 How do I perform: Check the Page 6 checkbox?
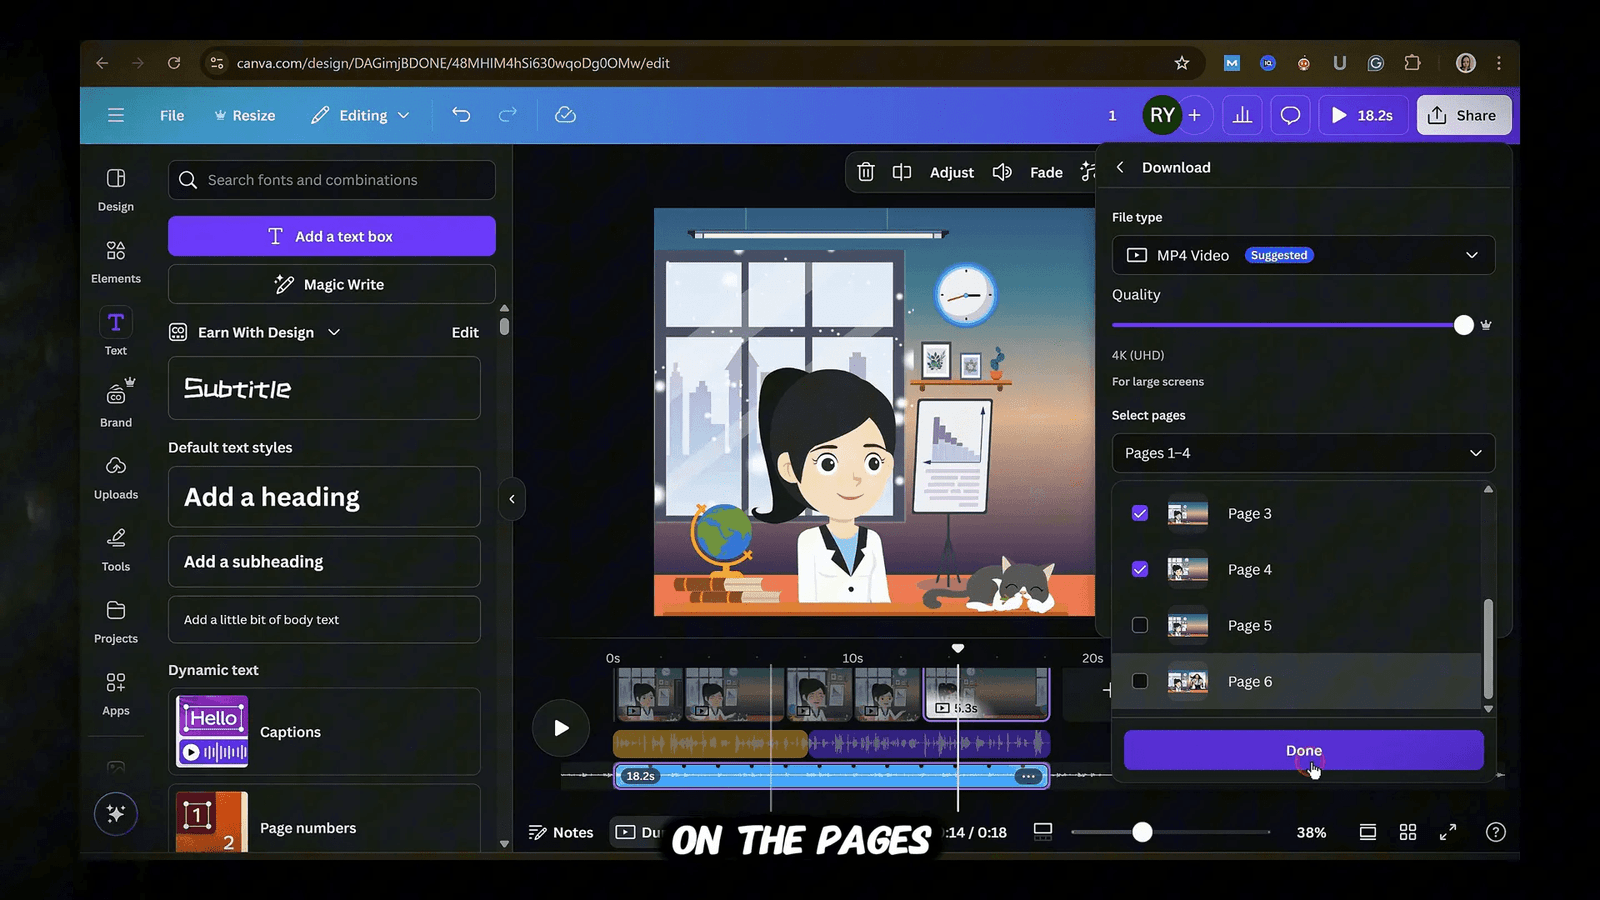point(1140,681)
